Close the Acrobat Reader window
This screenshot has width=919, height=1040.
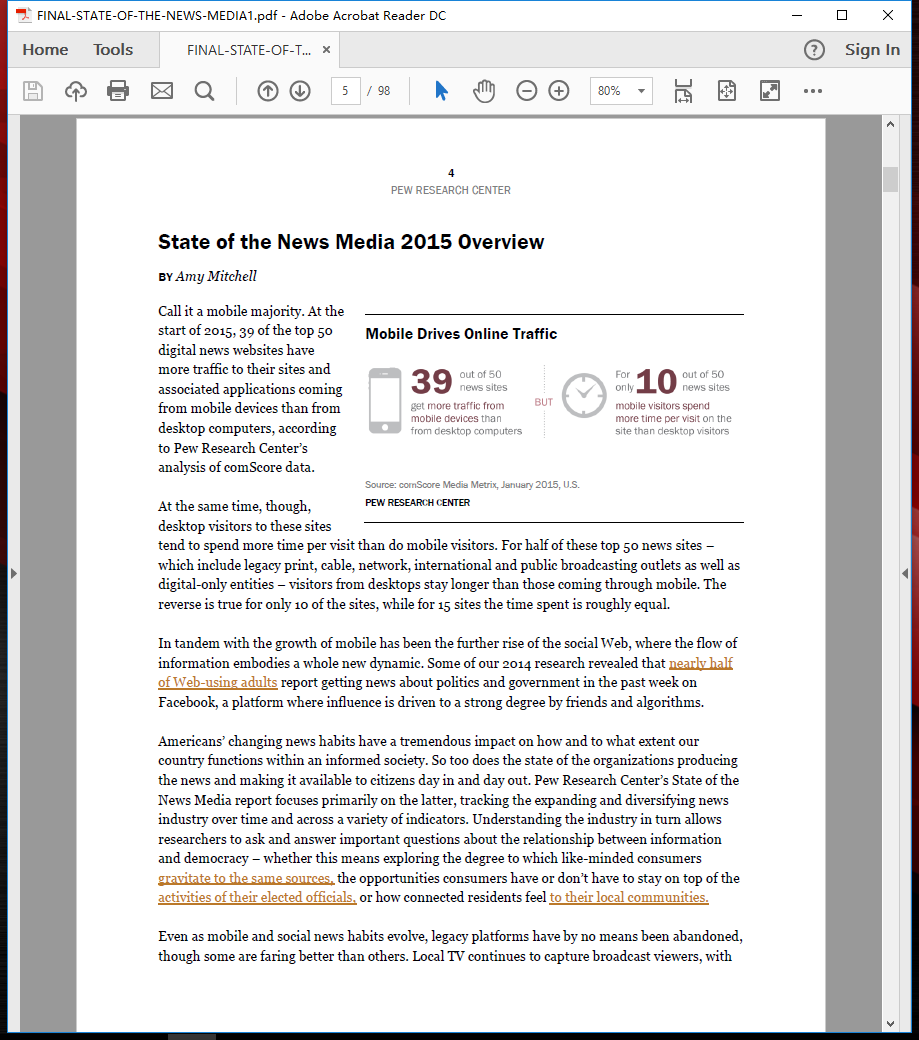point(888,15)
